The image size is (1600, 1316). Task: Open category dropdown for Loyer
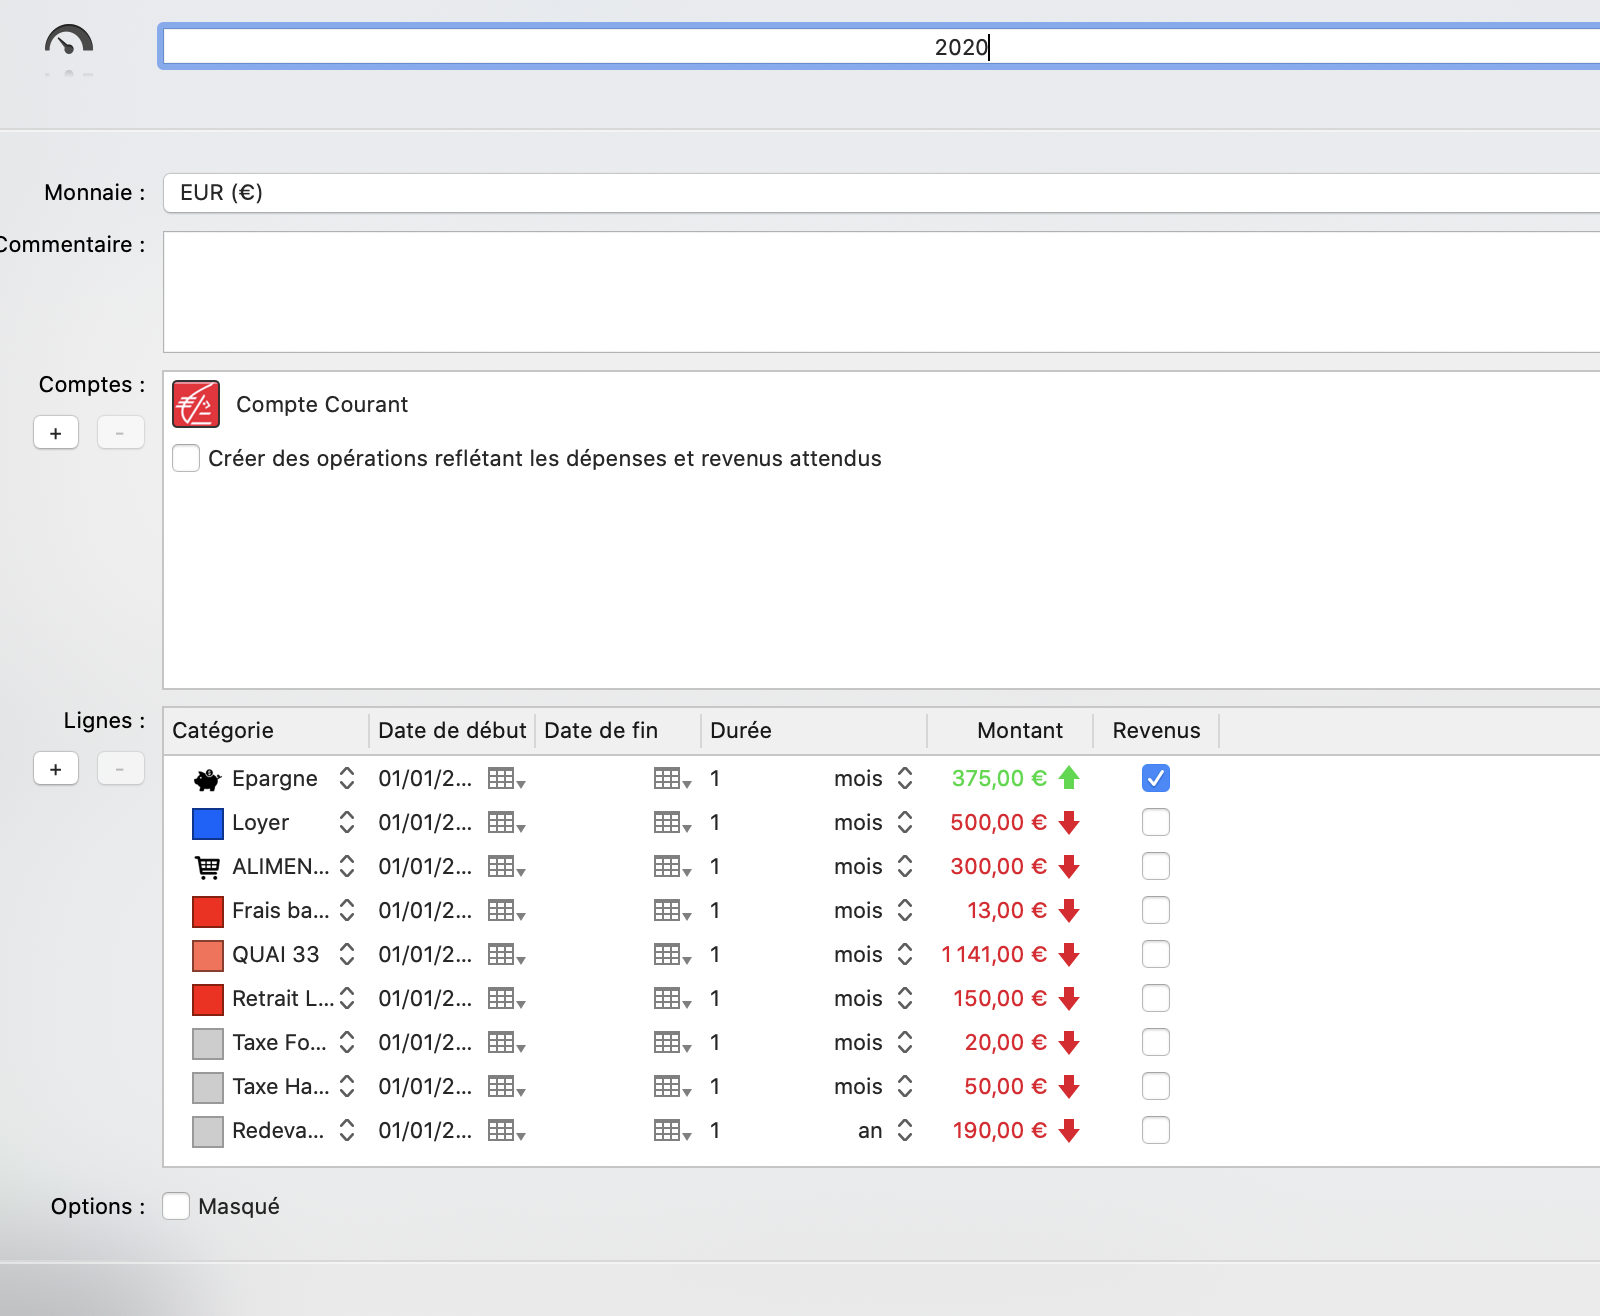coord(347,822)
